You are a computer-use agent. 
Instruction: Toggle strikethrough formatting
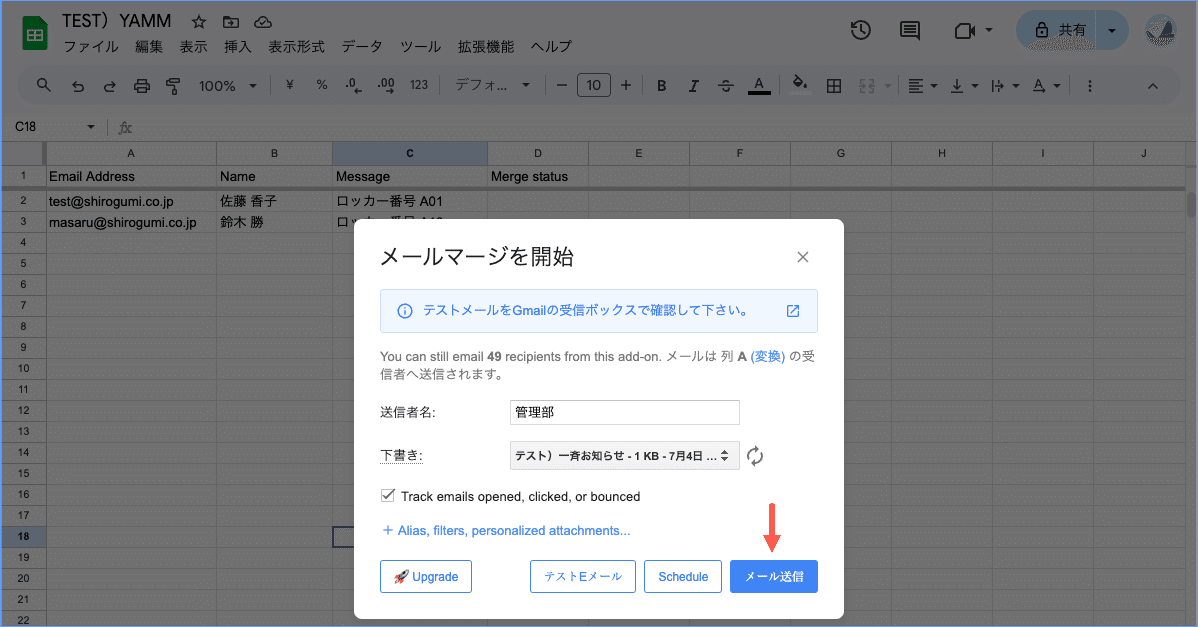click(x=725, y=86)
